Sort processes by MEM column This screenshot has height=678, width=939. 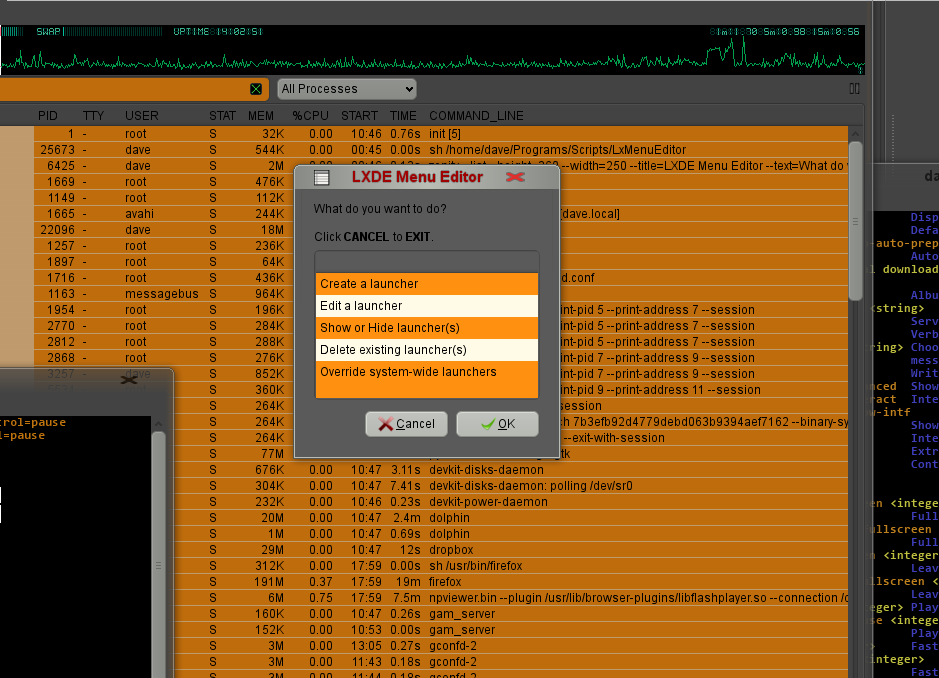click(x=261, y=116)
